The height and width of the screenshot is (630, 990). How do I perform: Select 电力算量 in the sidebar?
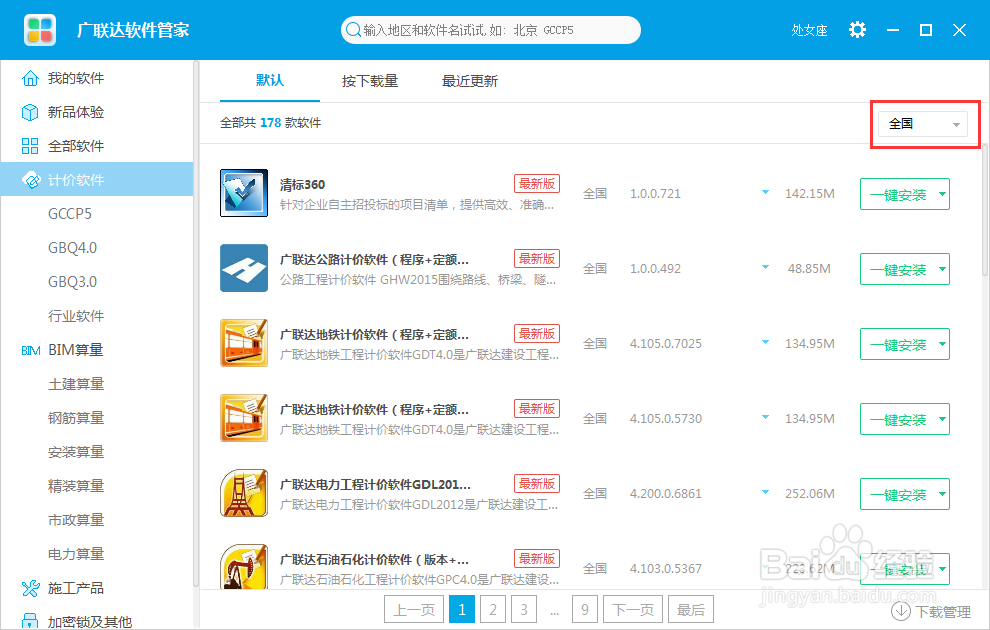coord(76,555)
